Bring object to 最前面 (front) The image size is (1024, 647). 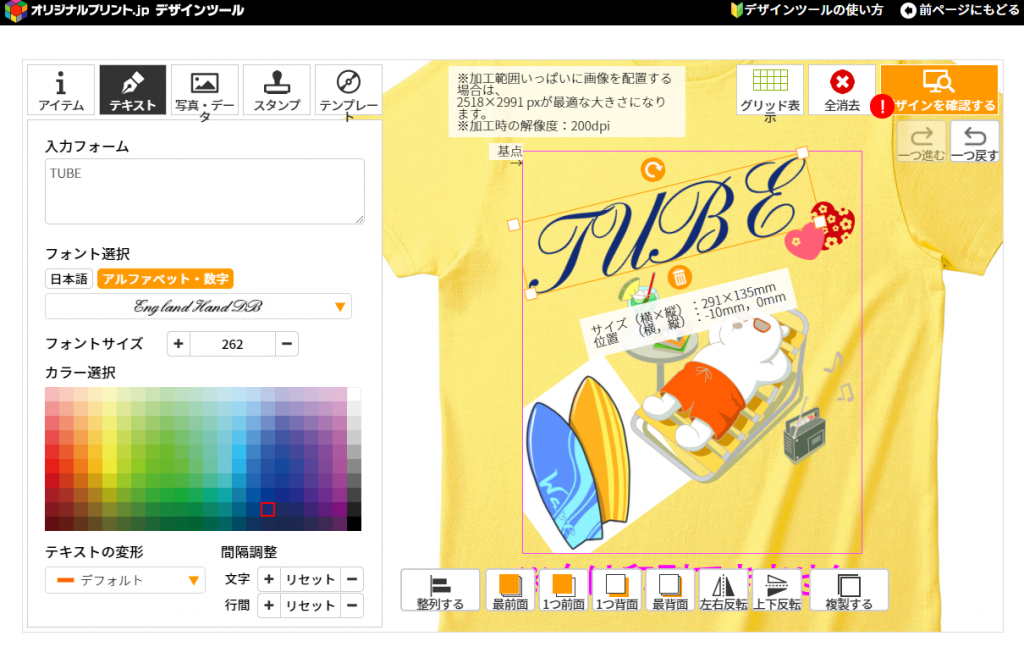[x=510, y=590]
